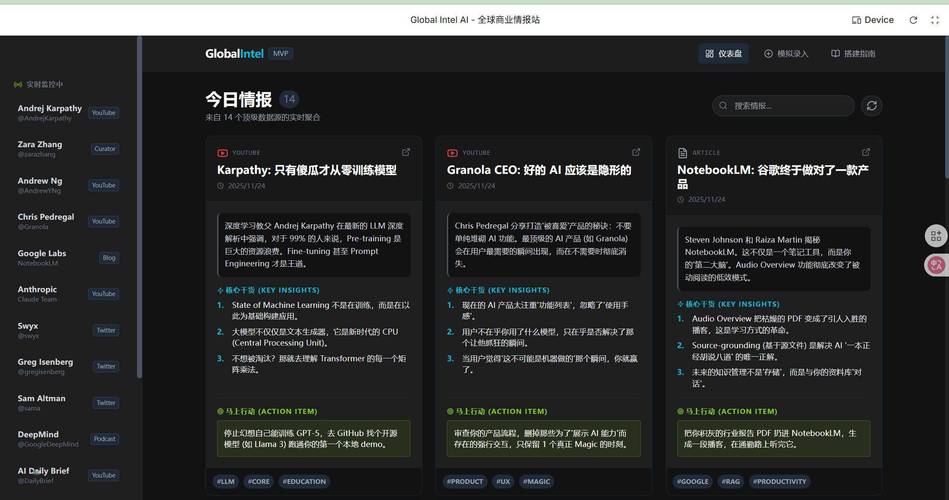Select the #EDUCATION tag

(304, 481)
